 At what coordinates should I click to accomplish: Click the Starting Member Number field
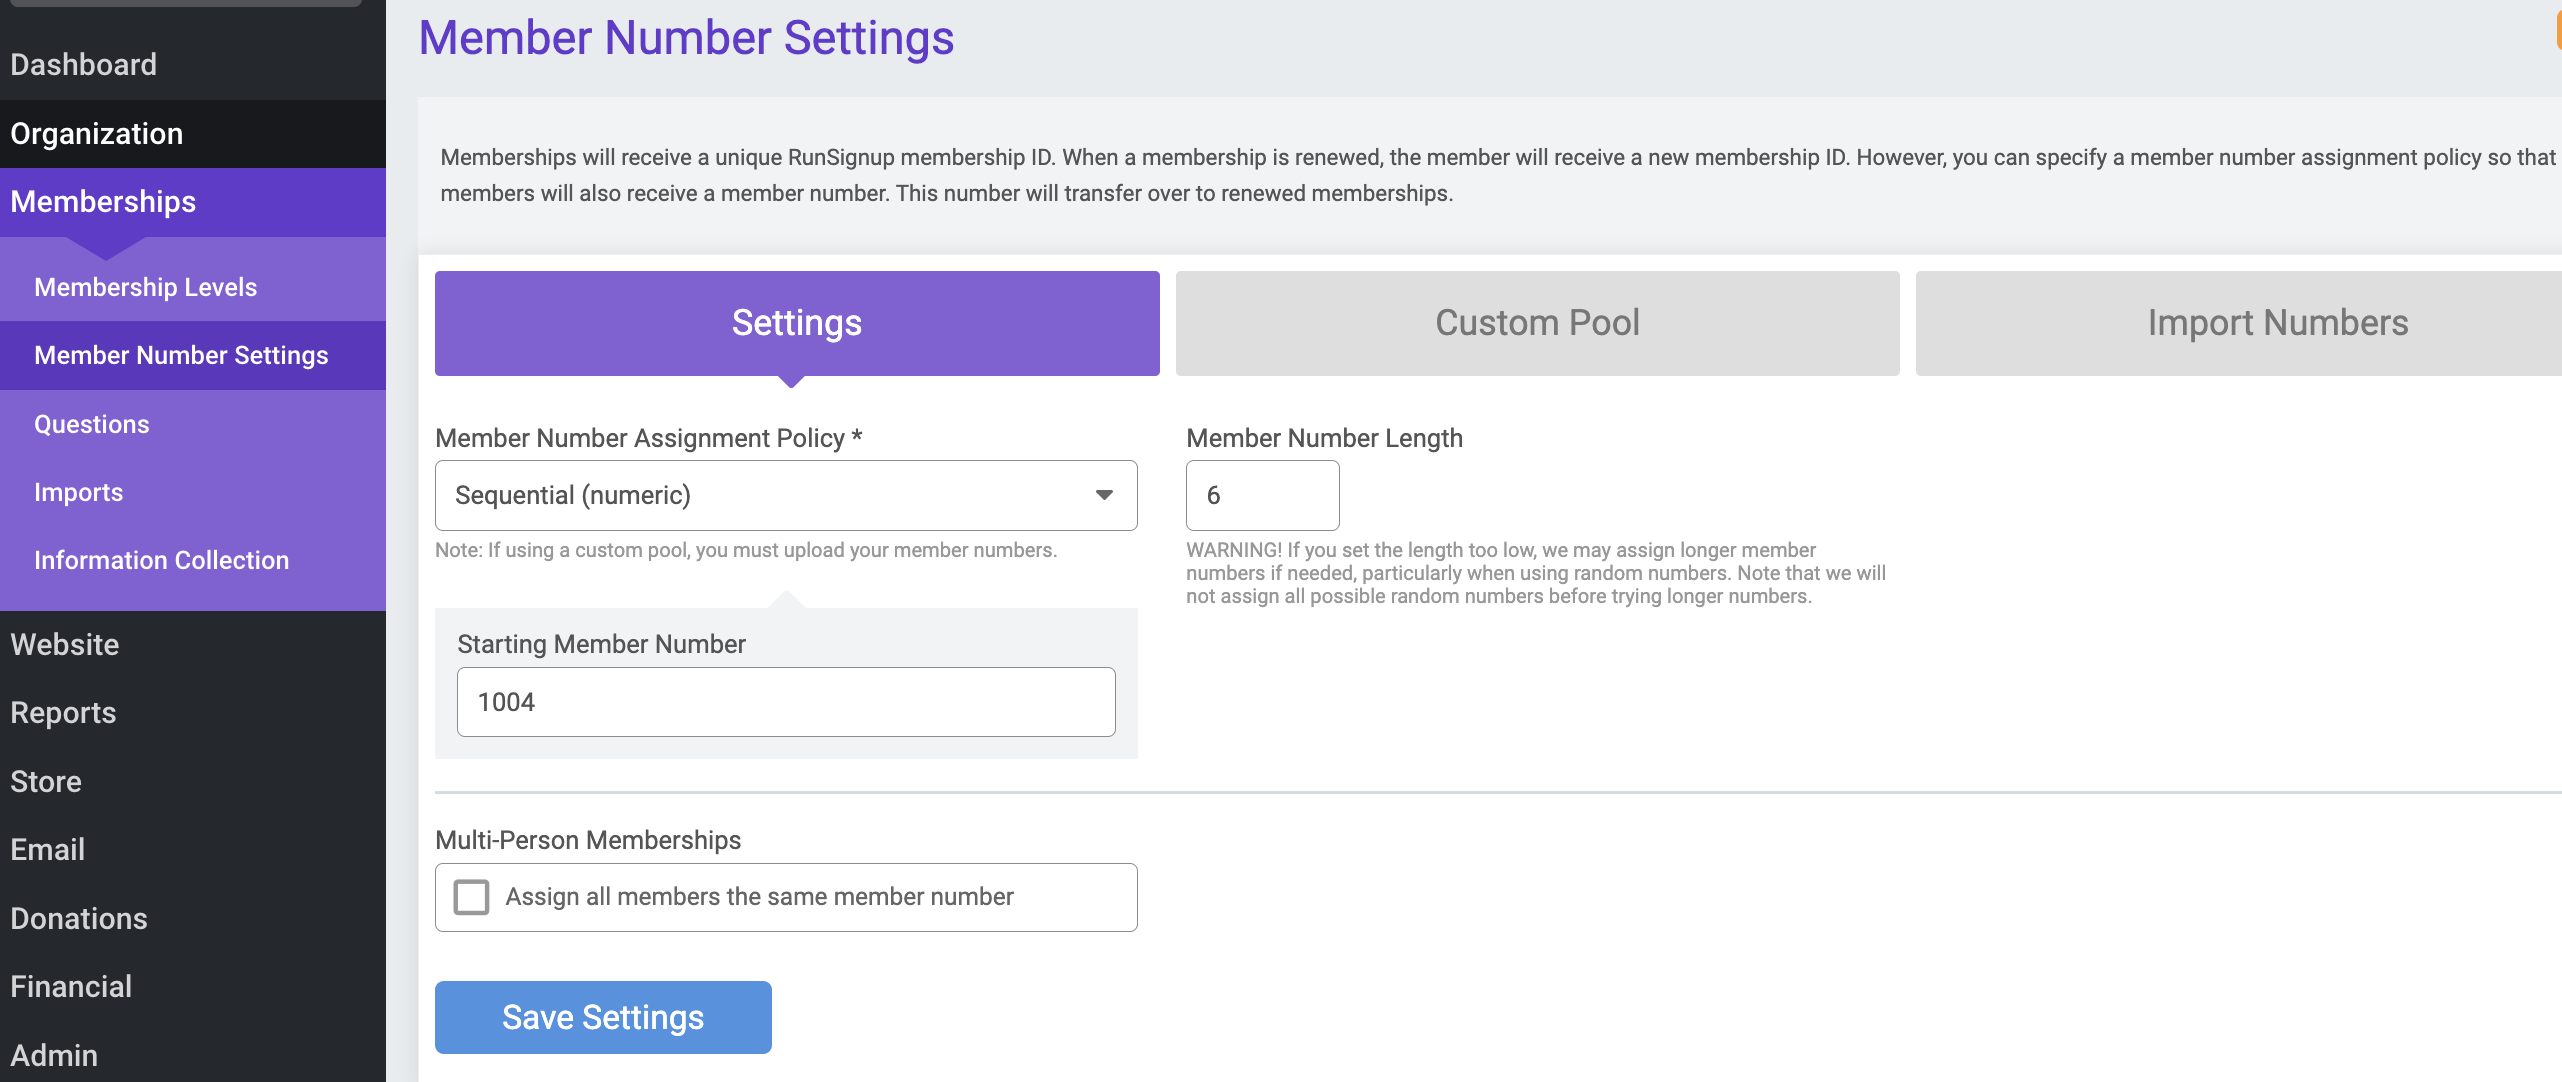coord(785,702)
